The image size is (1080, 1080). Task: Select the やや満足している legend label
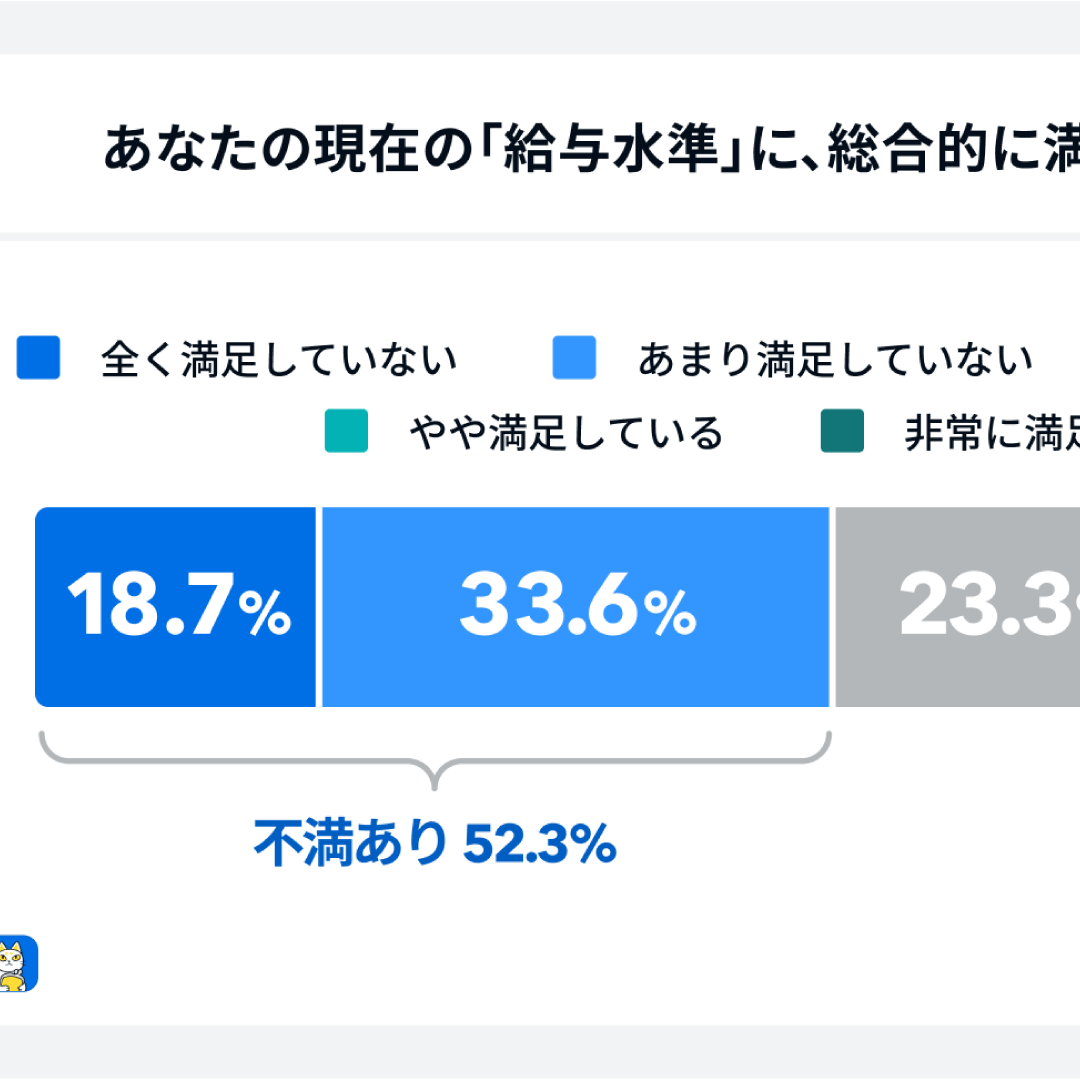(x=565, y=433)
